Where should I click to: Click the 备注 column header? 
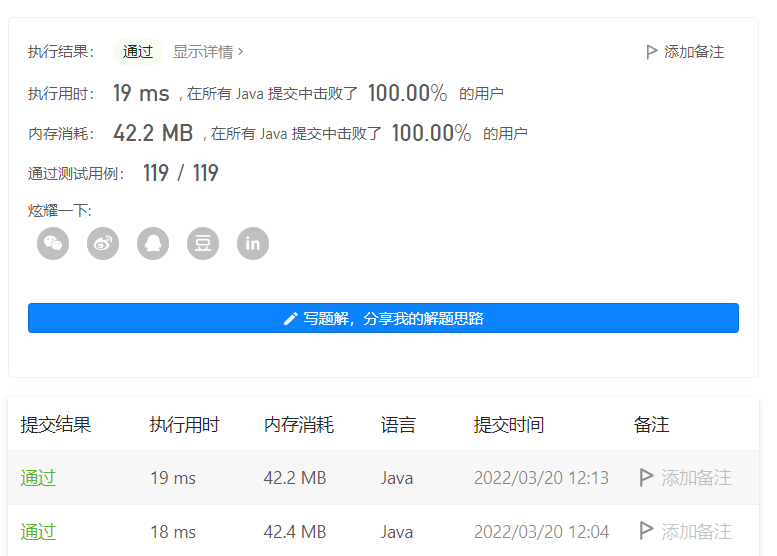[651, 425]
